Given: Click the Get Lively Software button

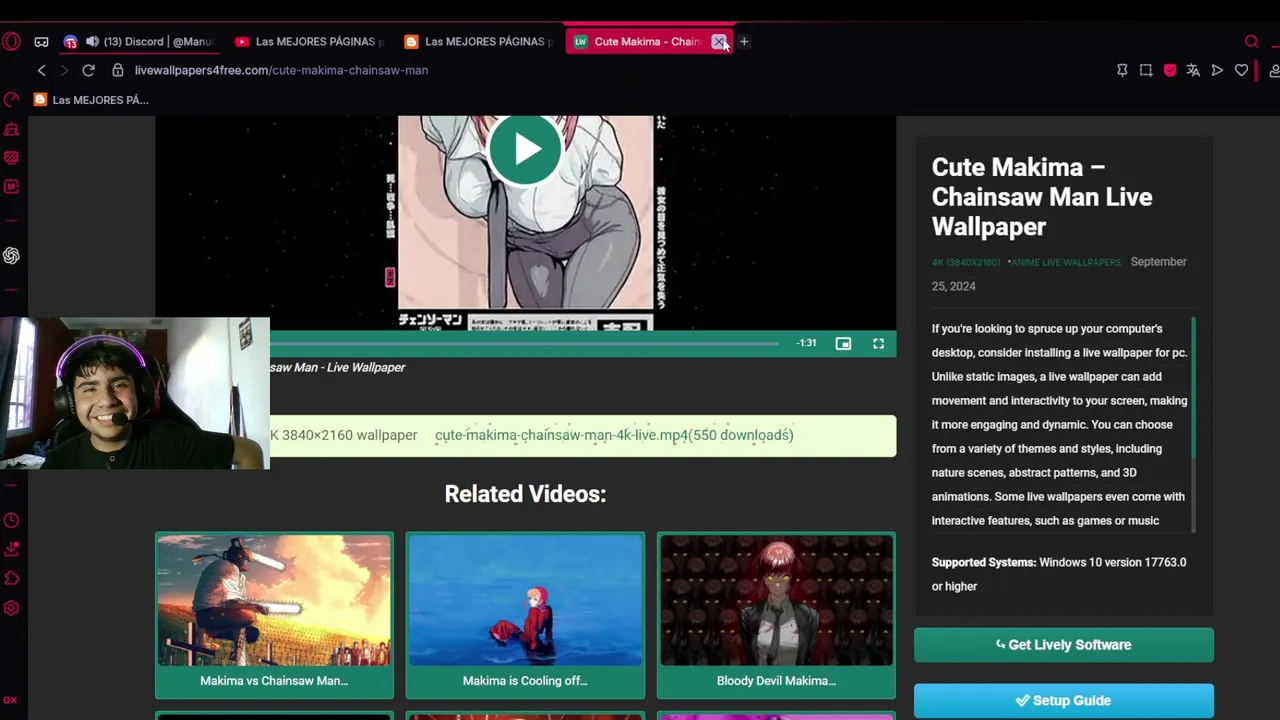Looking at the screenshot, I should (1064, 645).
